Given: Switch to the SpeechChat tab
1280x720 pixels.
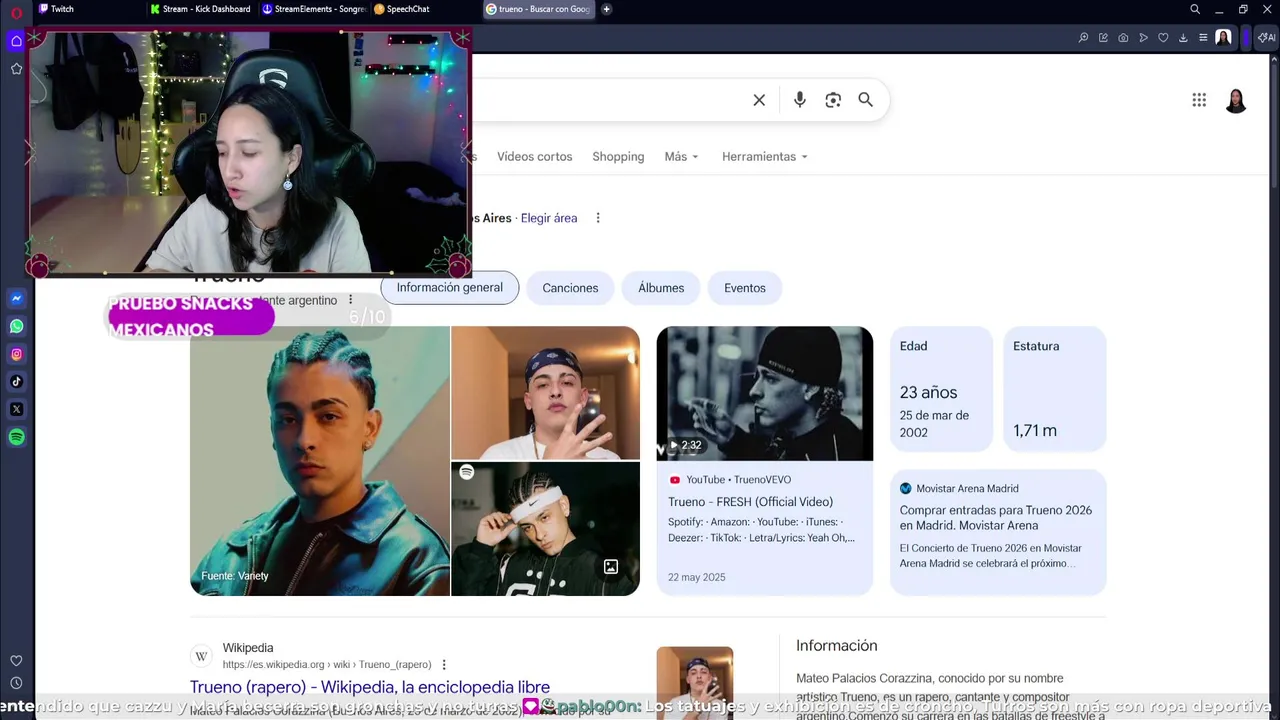Looking at the screenshot, I should pyautogui.click(x=426, y=9).
